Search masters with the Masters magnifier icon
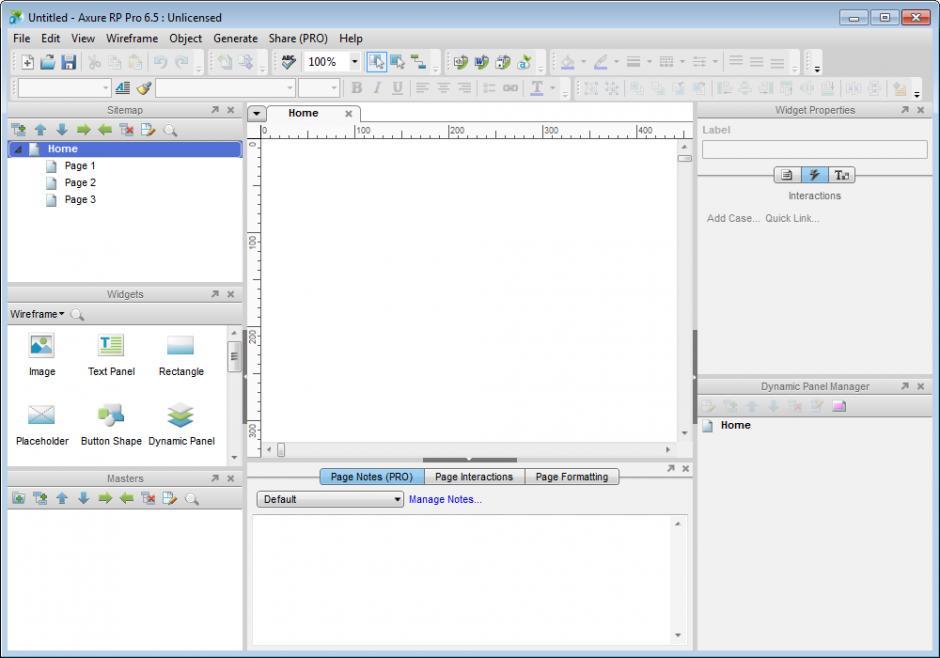This screenshot has height=658, width=940. pyautogui.click(x=192, y=499)
